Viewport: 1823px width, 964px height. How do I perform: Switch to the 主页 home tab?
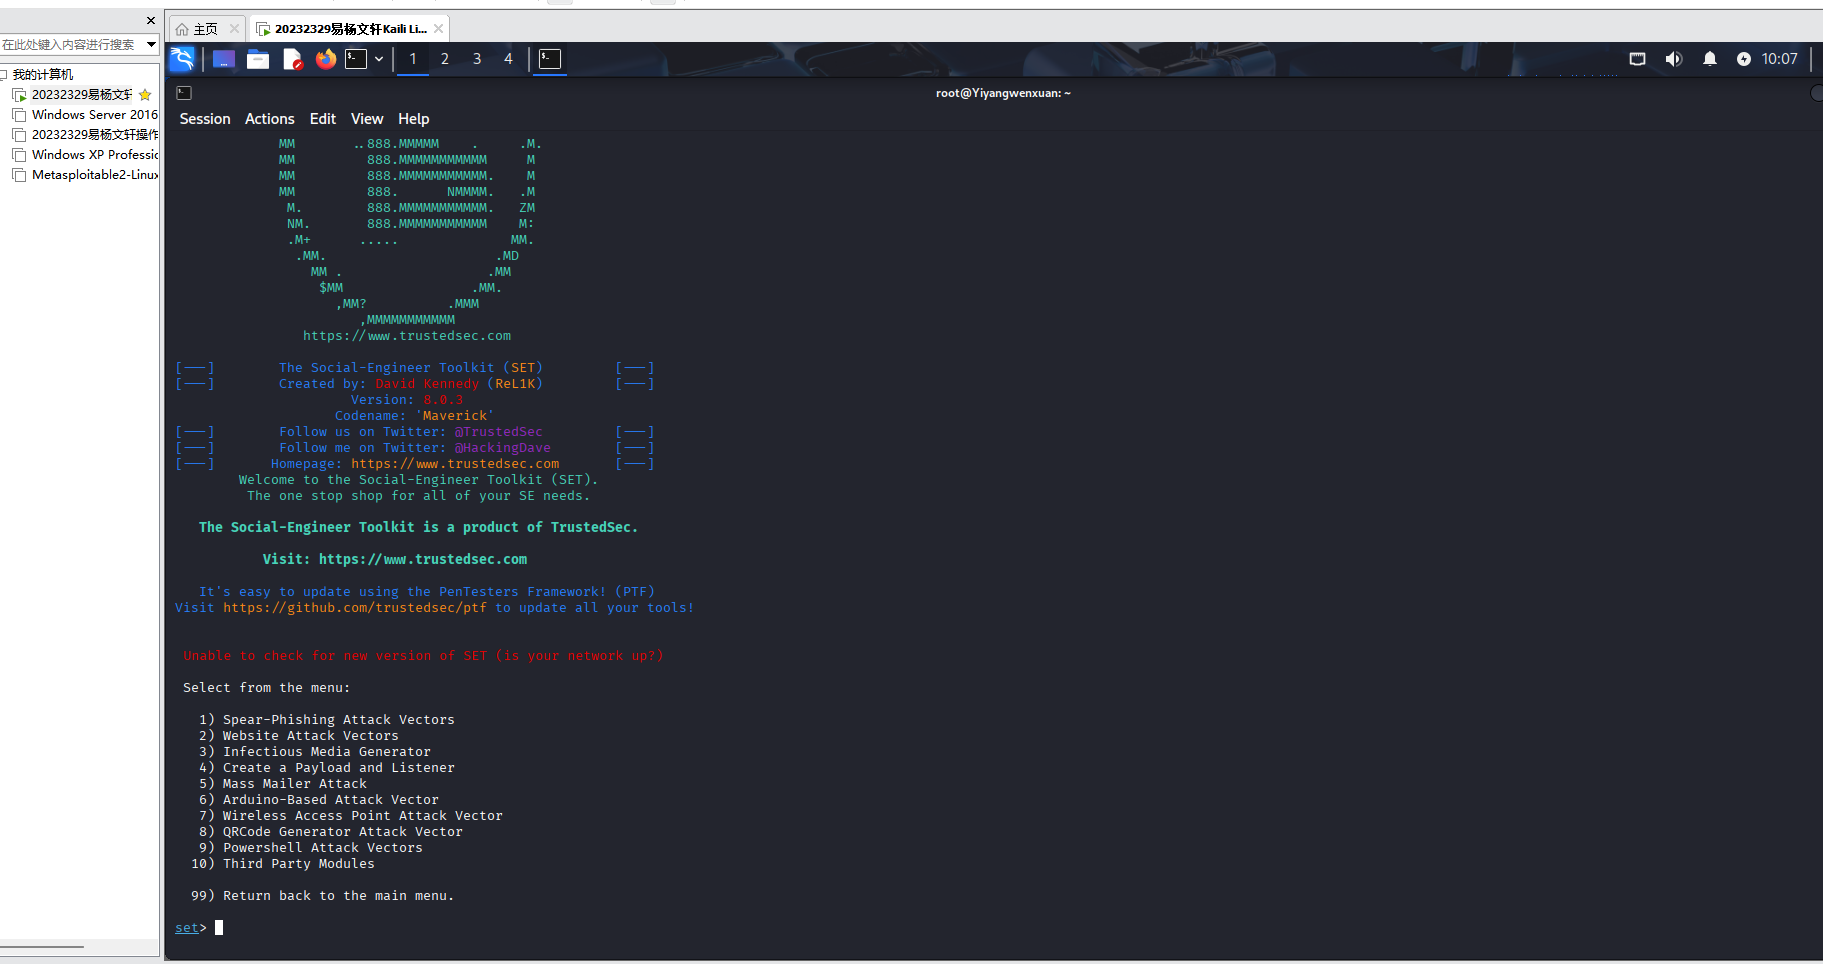tap(205, 29)
